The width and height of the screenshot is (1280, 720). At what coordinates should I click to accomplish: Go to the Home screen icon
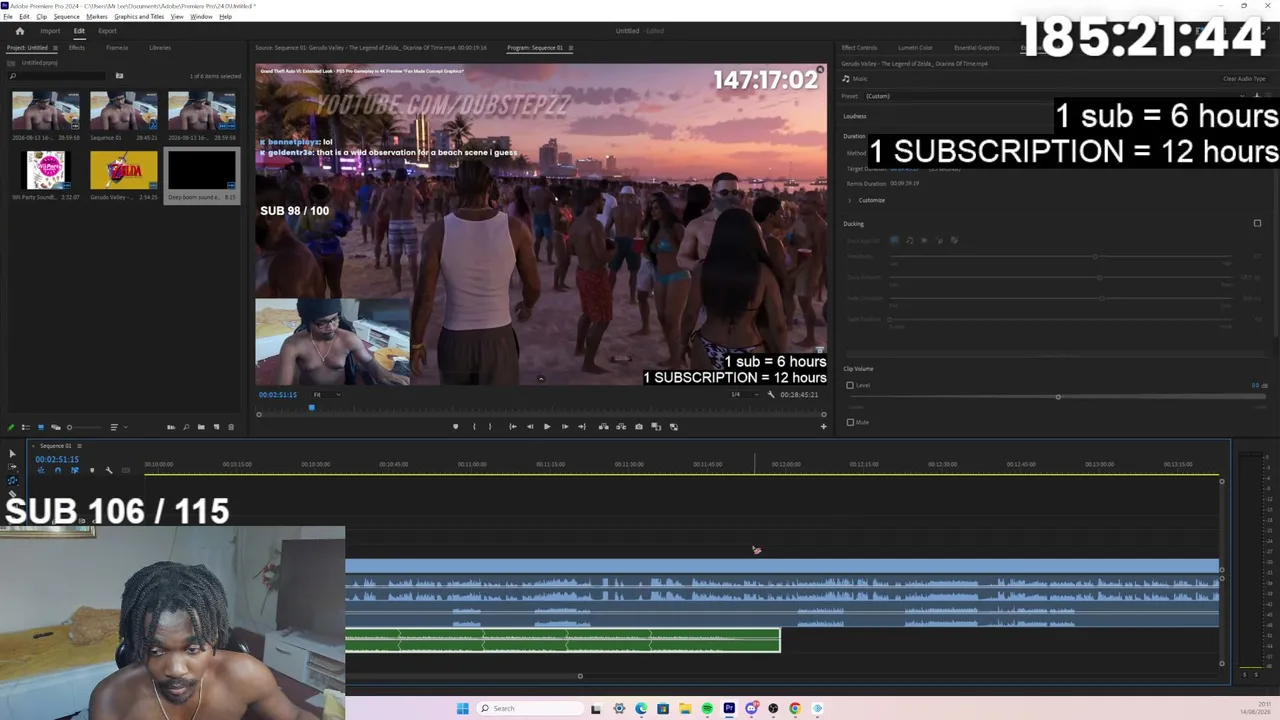19,31
